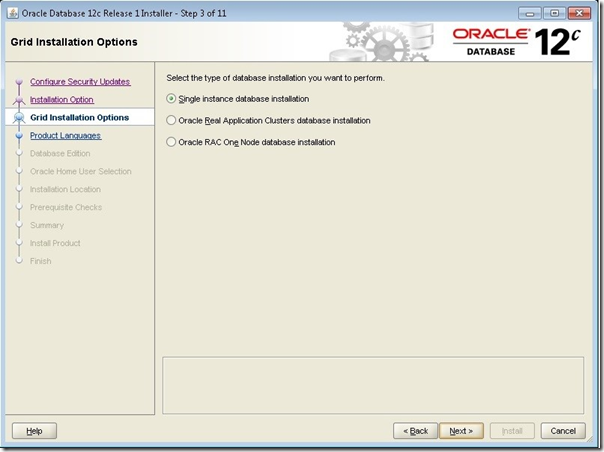Viewport: 604px width, 452px height.
Task: Open the Product Languages step link
Action: pos(65,136)
